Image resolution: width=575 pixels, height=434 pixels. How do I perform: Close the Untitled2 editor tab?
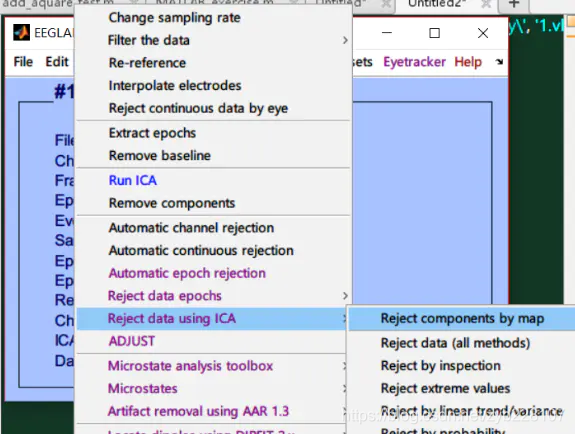(x=486, y=4)
